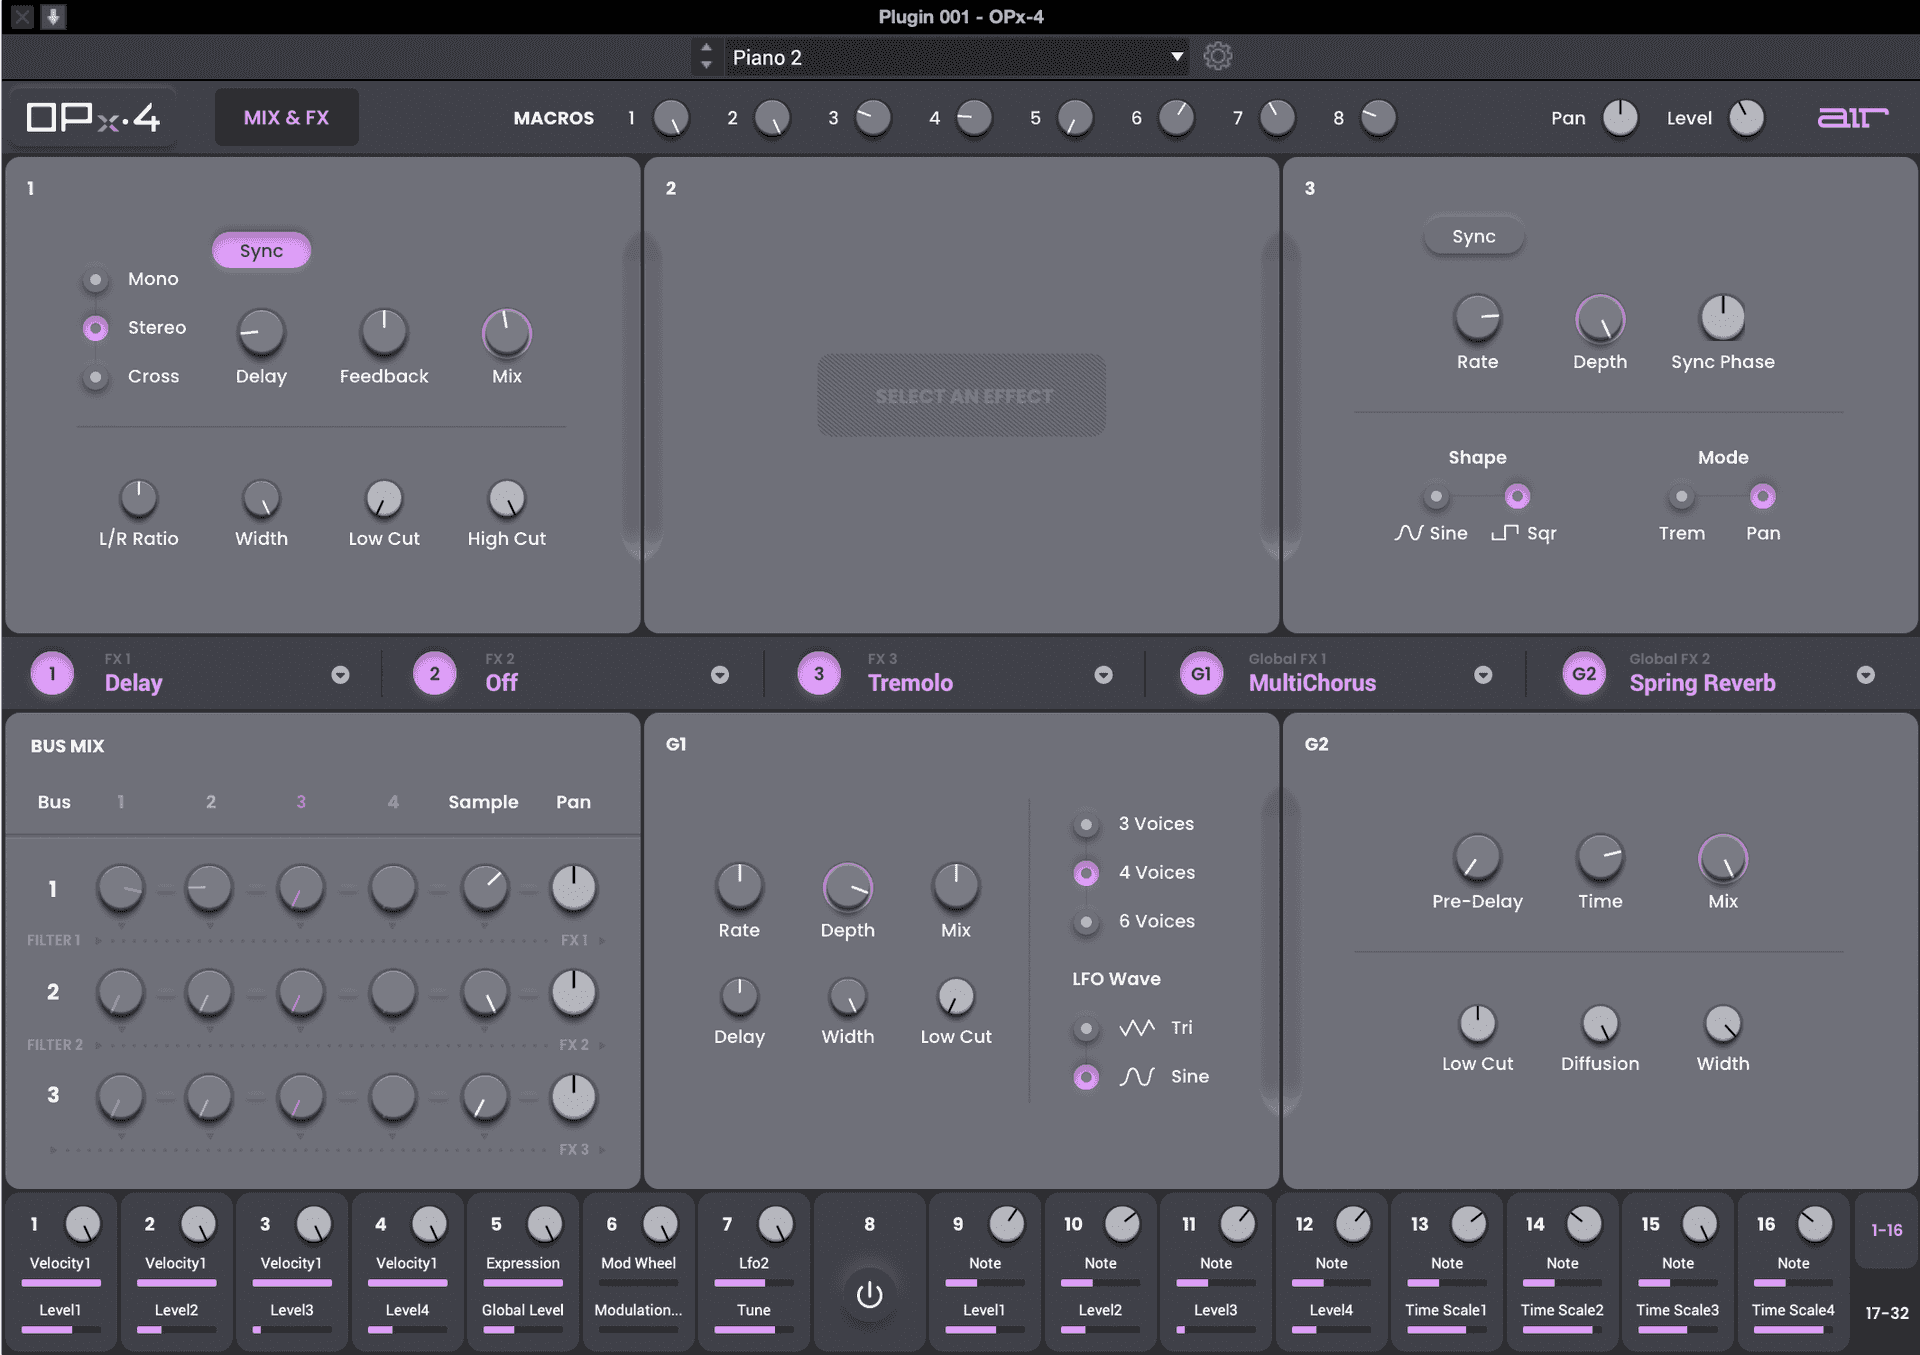Viewport: 1920px width, 1355px height.
Task: Click the G2 Global FX 2 badge
Action: pos(1584,674)
